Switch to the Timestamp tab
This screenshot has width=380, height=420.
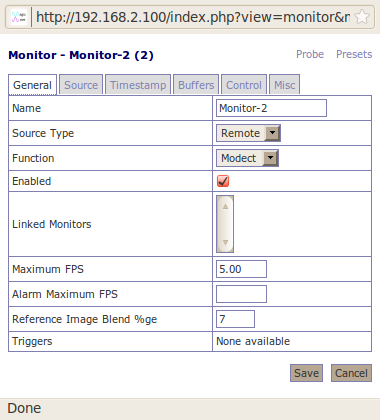point(138,85)
